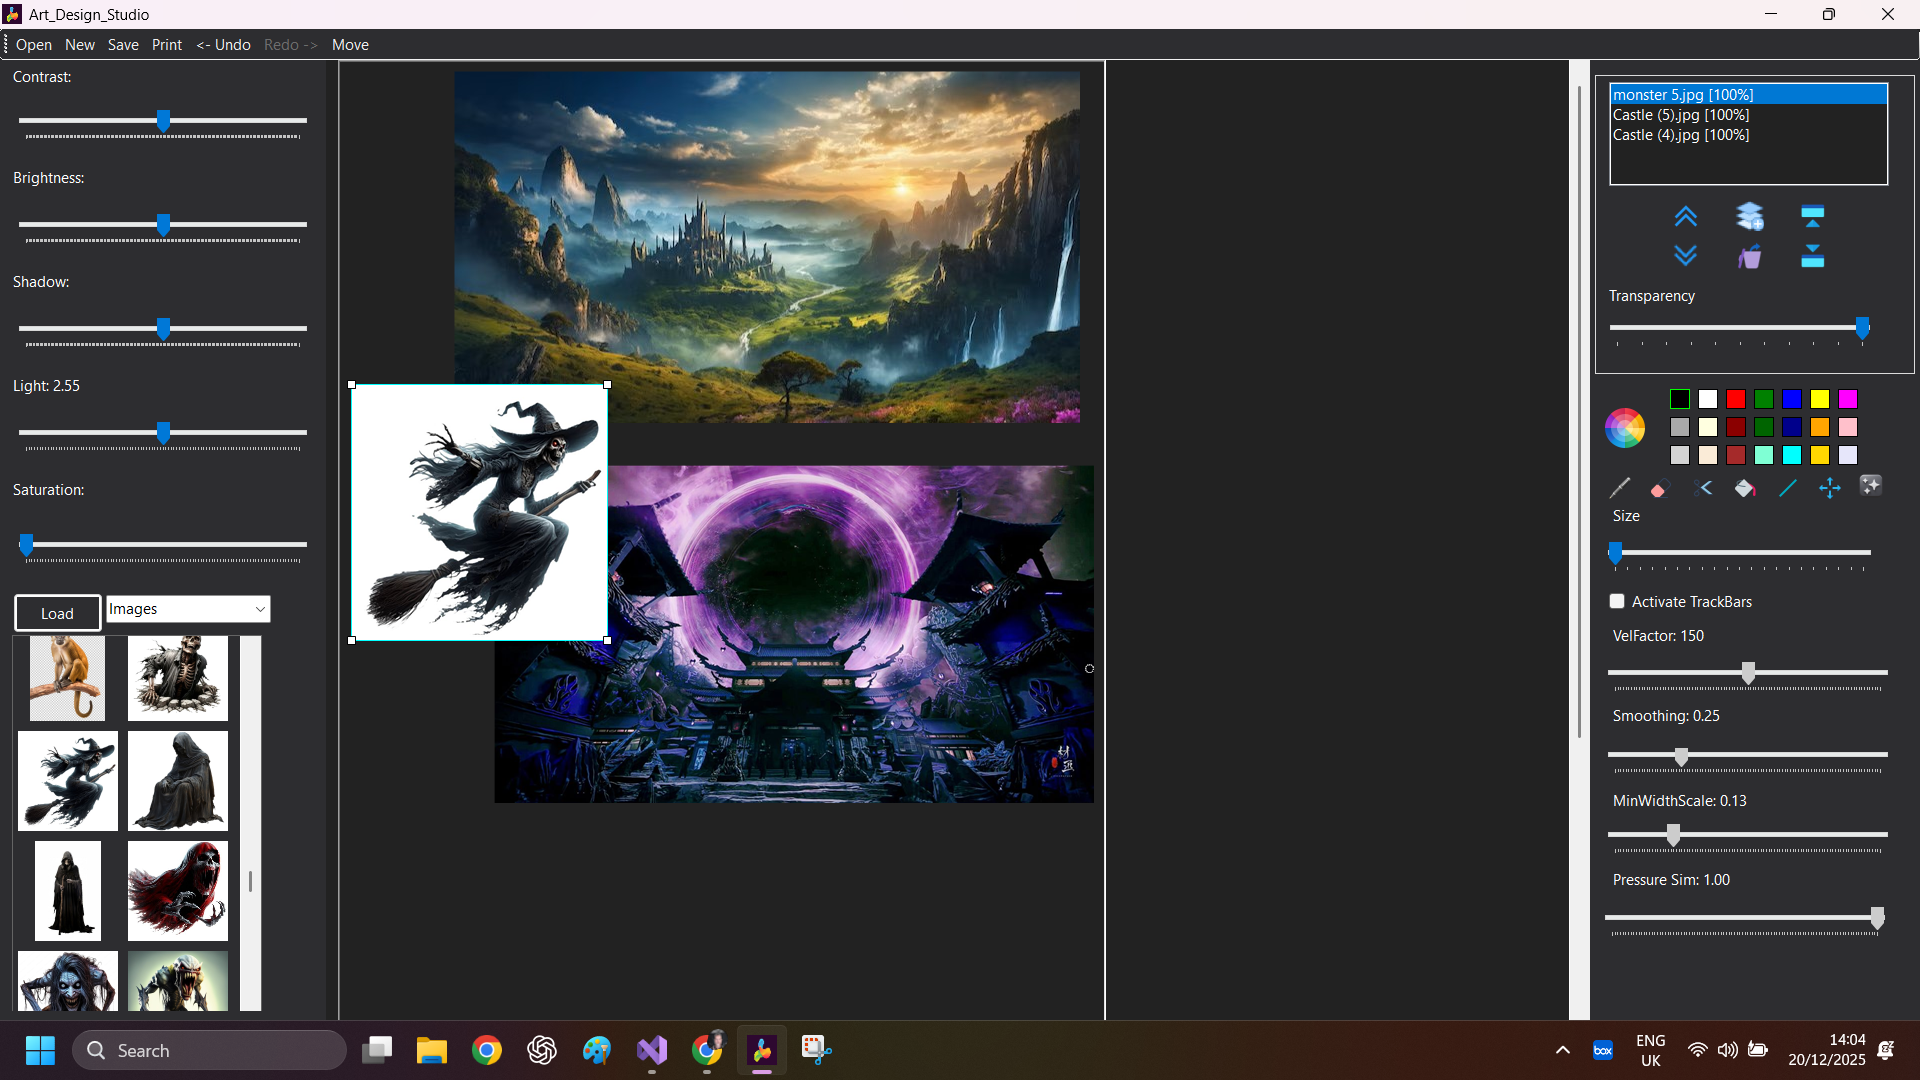The width and height of the screenshot is (1920, 1080).
Task: Click Move in the top menu
Action: click(350, 45)
